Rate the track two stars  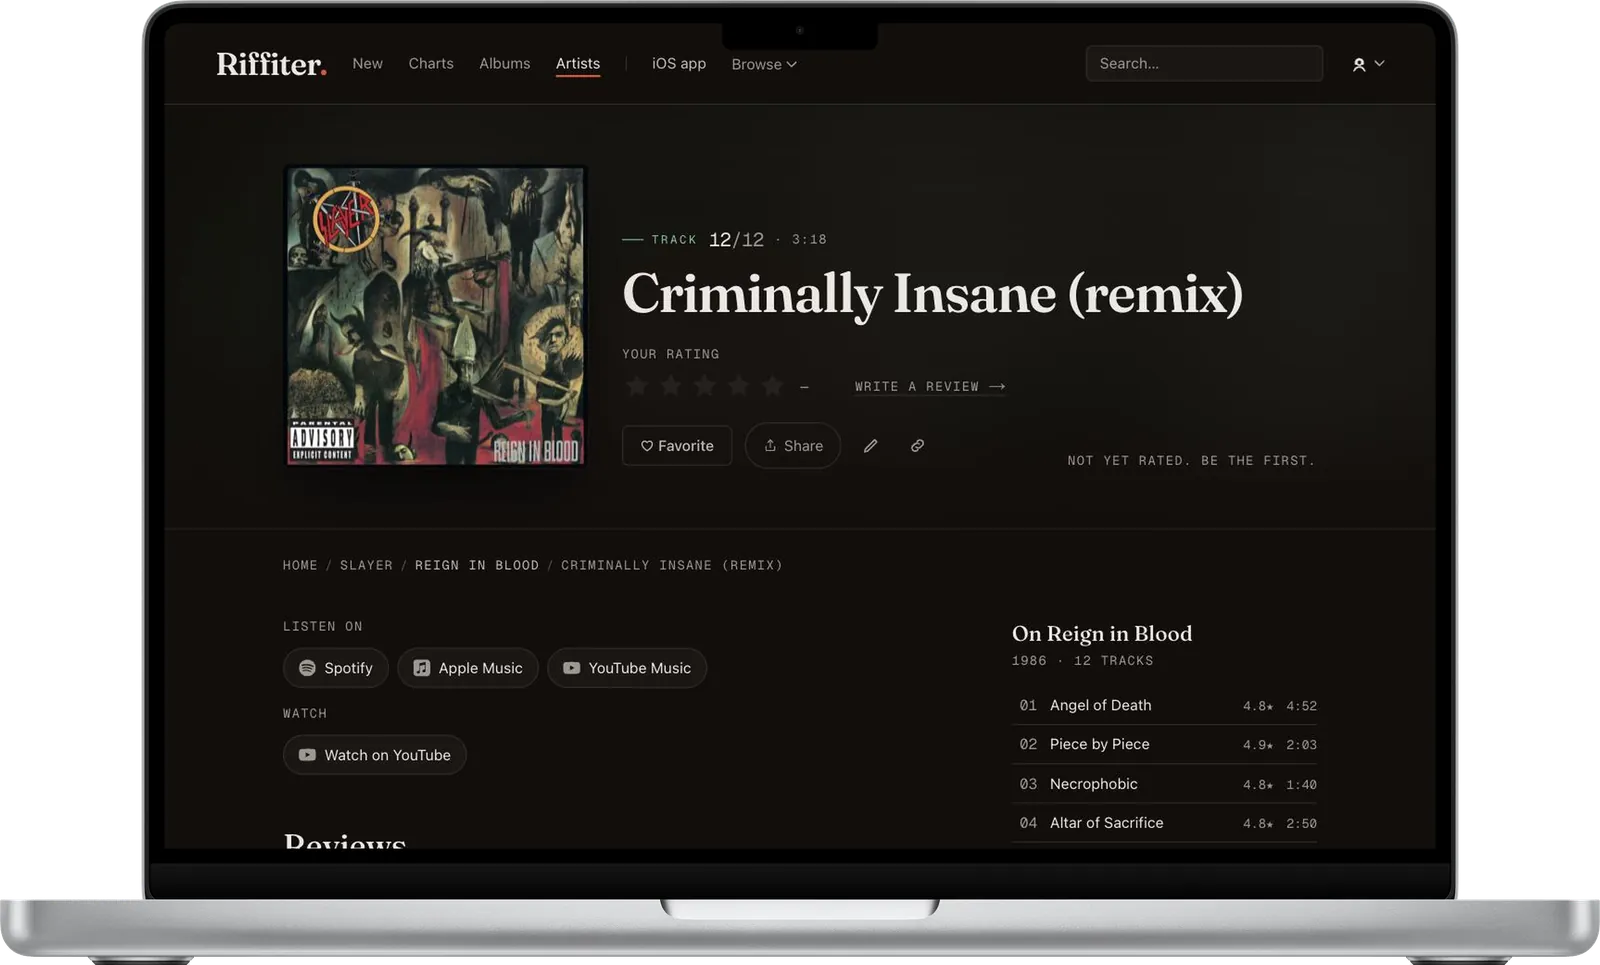coord(671,386)
